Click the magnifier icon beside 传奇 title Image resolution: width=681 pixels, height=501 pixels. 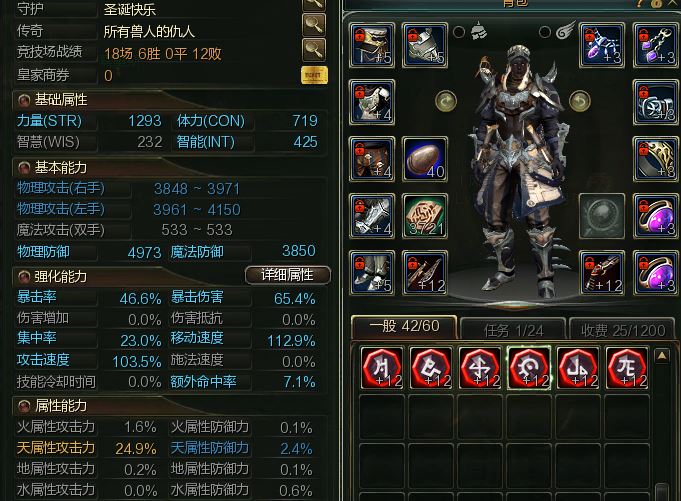(314, 25)
